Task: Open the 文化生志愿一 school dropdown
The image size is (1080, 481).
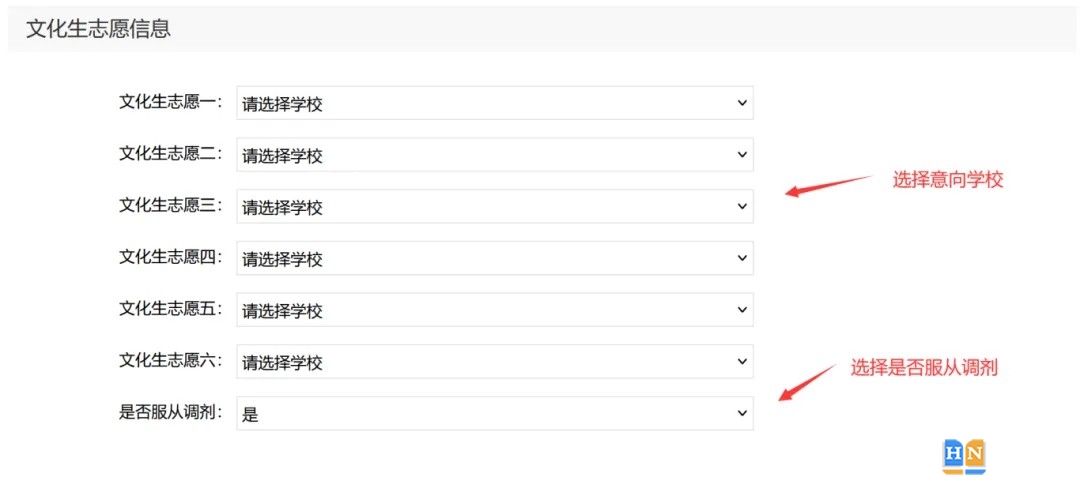Action: pos(495,103)
